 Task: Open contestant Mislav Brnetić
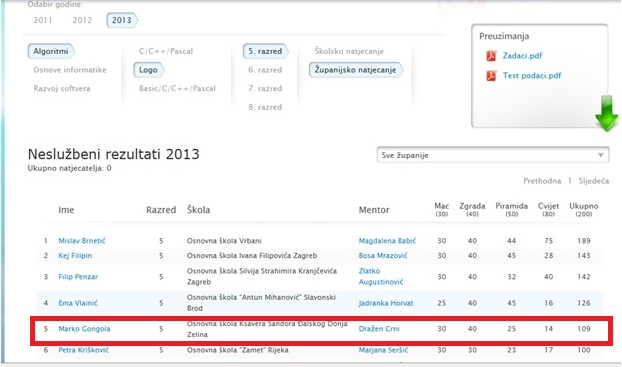(x=82, y=241)
